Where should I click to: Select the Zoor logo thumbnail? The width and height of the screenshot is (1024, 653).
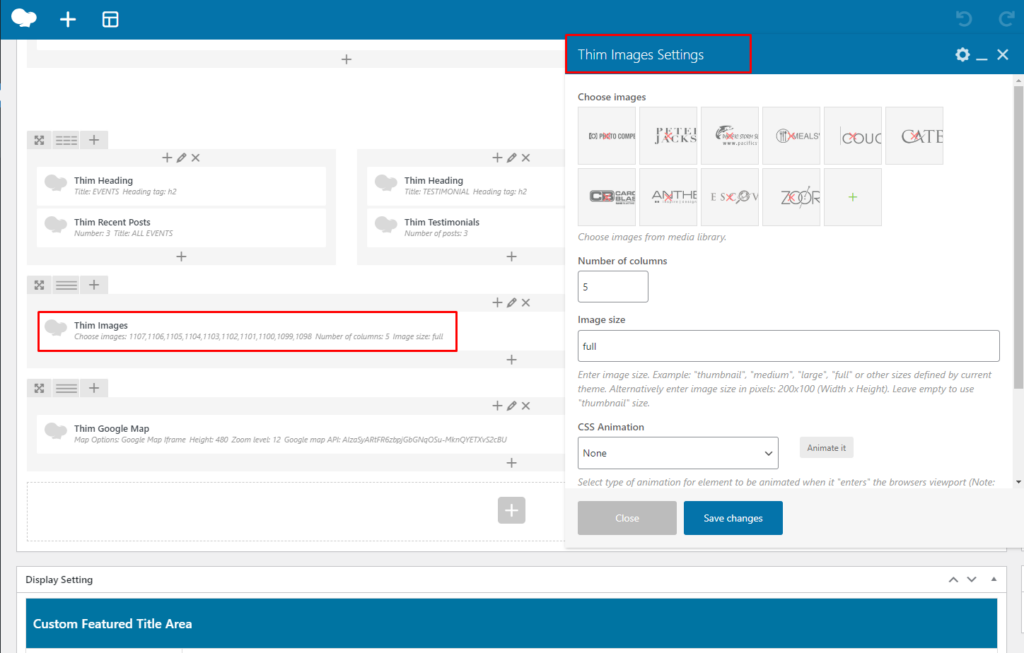point(791,197)
